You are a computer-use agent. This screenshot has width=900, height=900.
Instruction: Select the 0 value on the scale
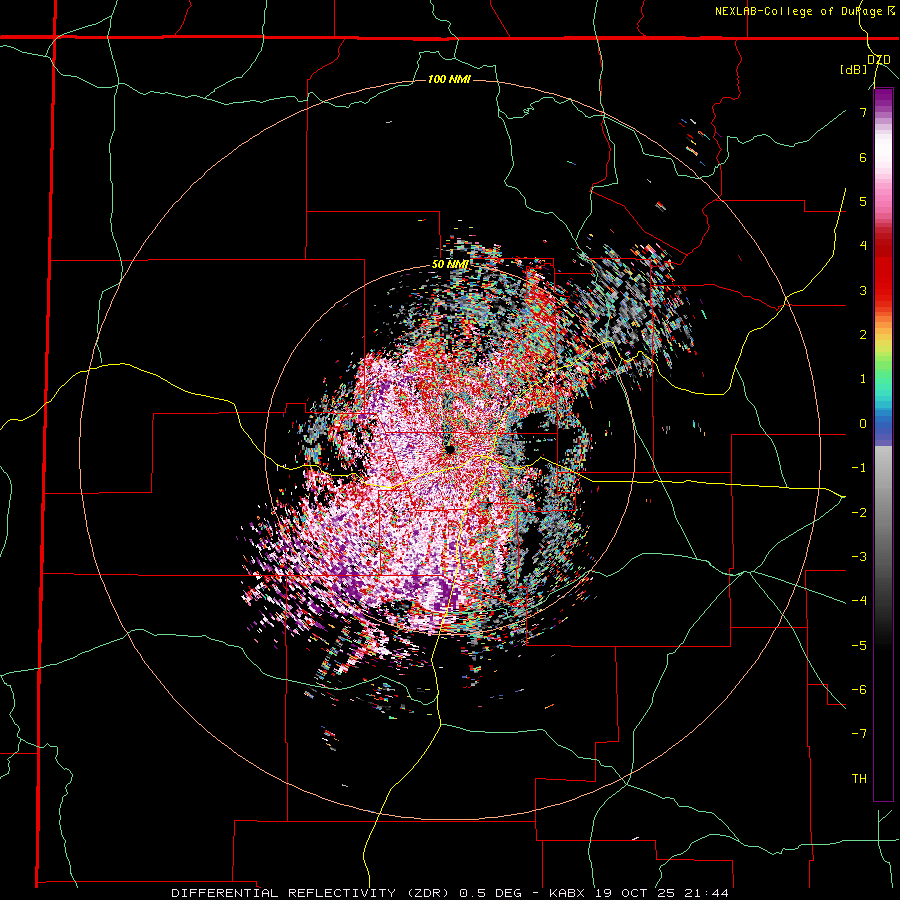863,424
